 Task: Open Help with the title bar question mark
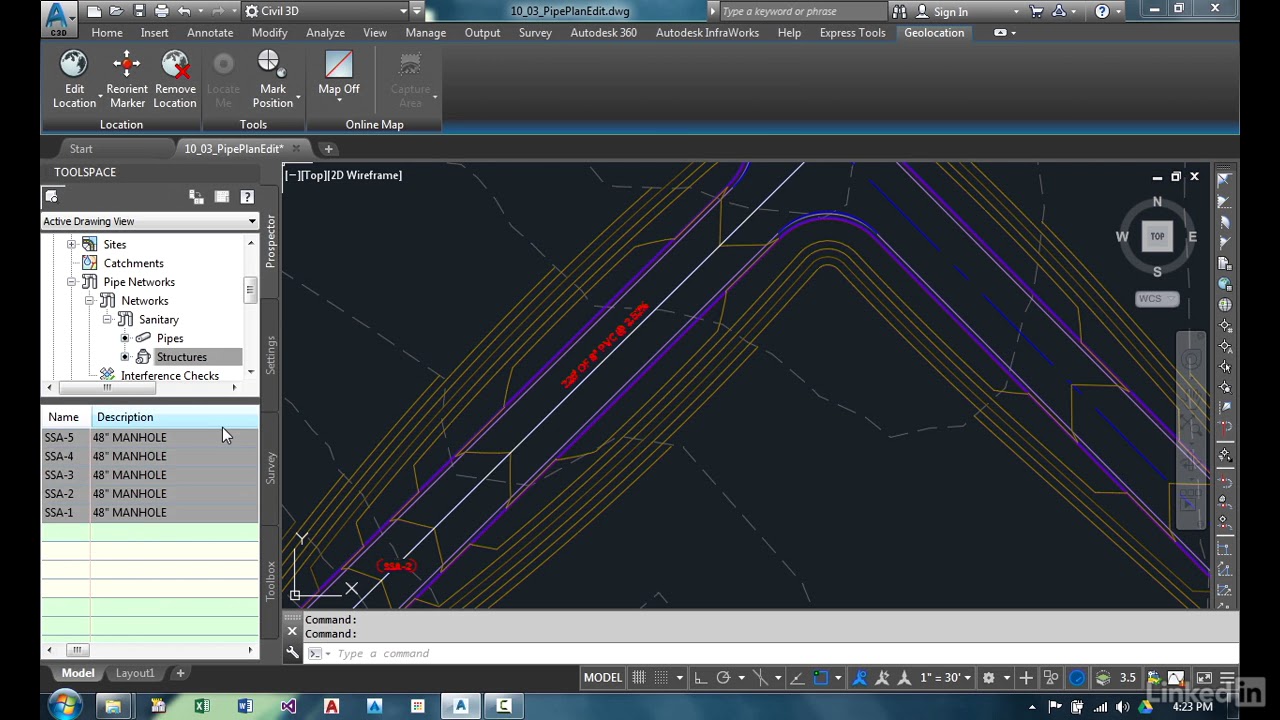[1102, 11]
